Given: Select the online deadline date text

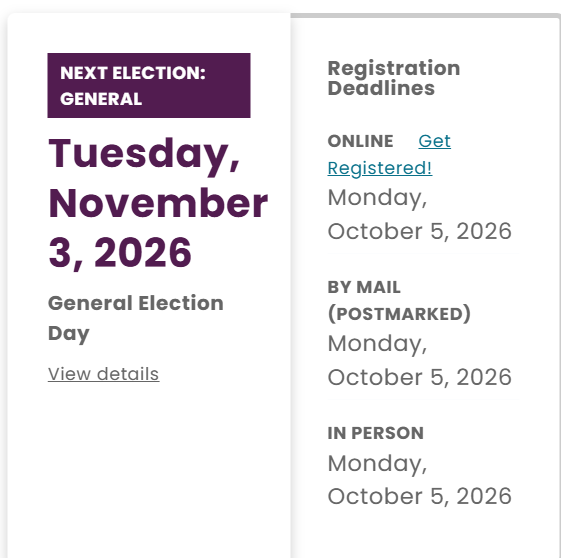Looking at the screenshot, I should [x=419, y=214].
